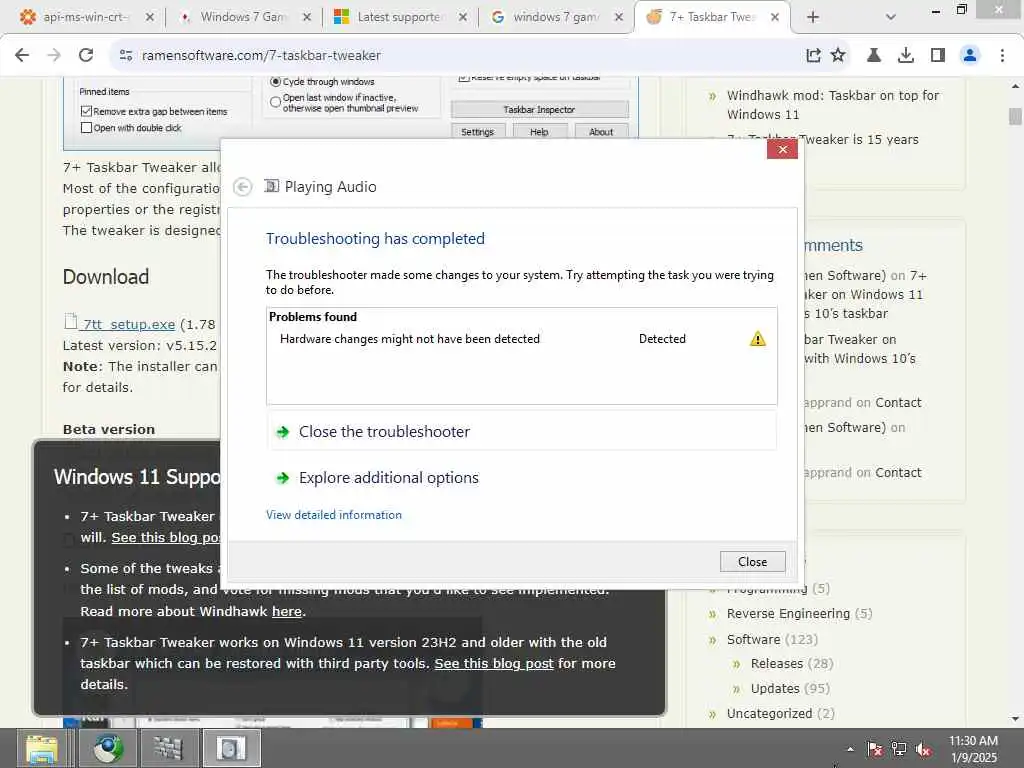
Task: Select the 7+ Taskbar Tweaker tab
Action: [x=711, y=17]
